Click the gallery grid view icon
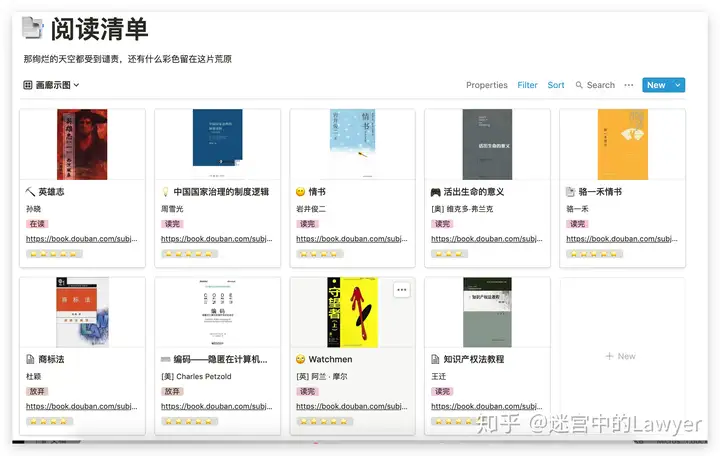Image resolution: width=720 pixels, height=456 pixels. tap(28, 85)
